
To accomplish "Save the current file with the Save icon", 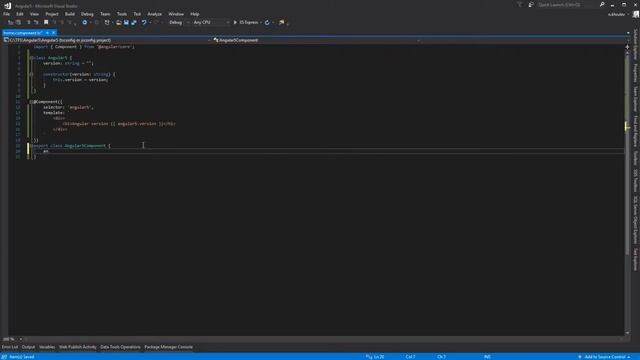I will pos(126,22).
